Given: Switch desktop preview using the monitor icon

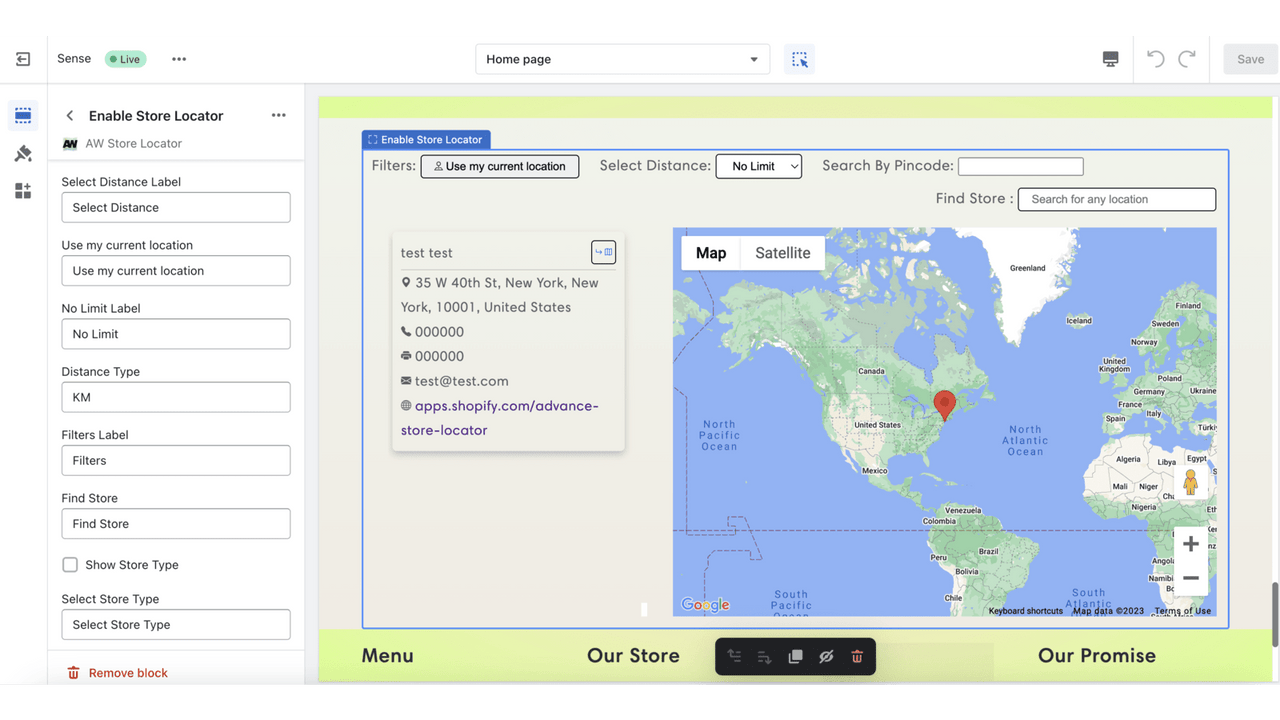Looking at the screenshot, I should pyautogui.click(x=1110, y=59).
